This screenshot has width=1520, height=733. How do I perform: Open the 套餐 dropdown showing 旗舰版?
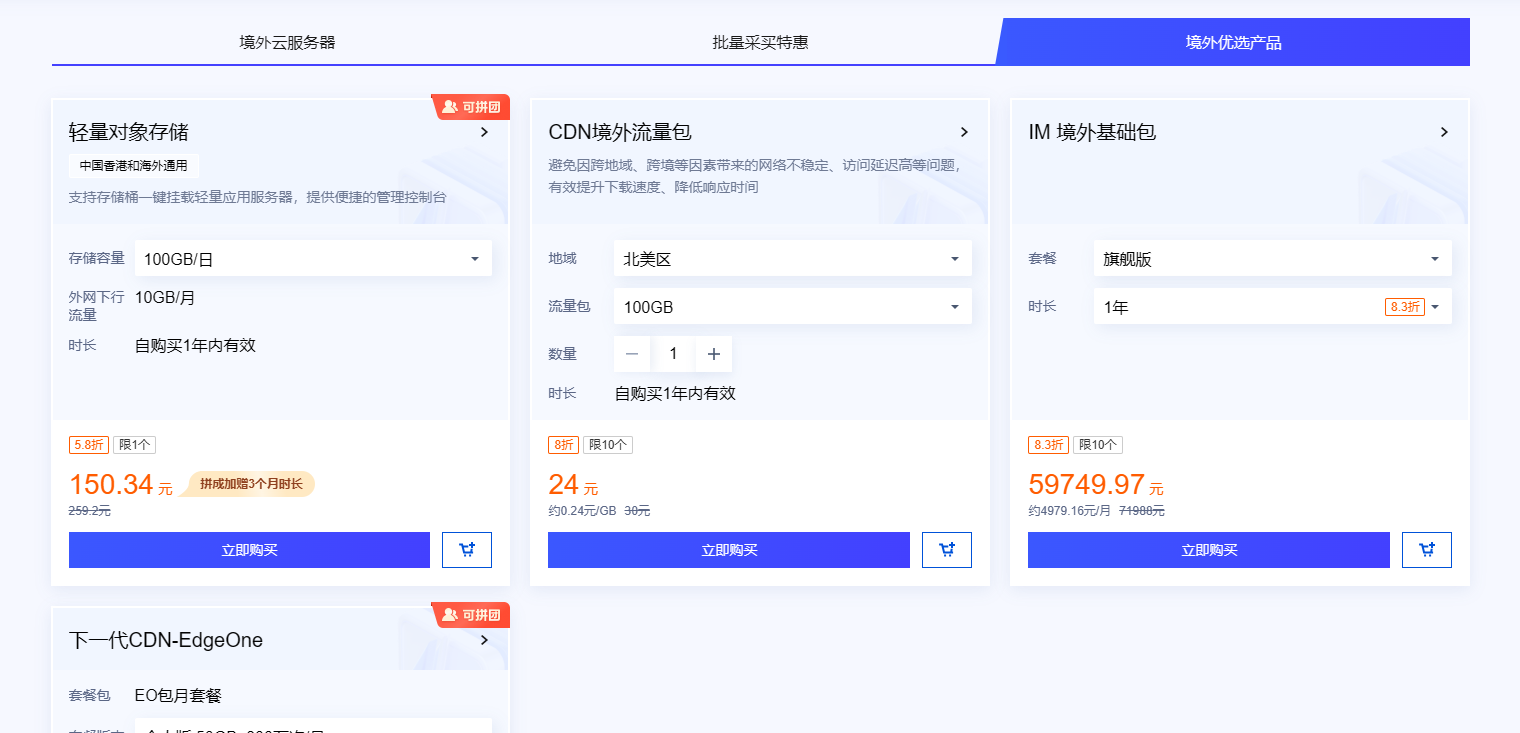coord(1272,258)
